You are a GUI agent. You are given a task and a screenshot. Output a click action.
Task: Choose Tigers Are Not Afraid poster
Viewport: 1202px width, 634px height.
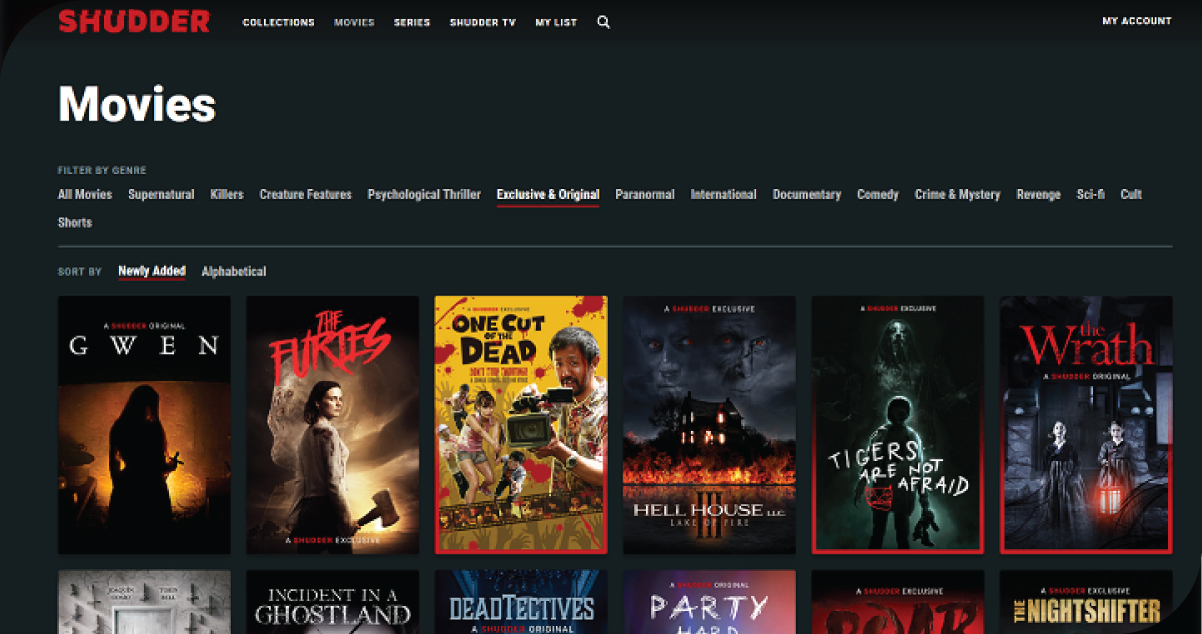pyautogui.click(x=897, y=425)
